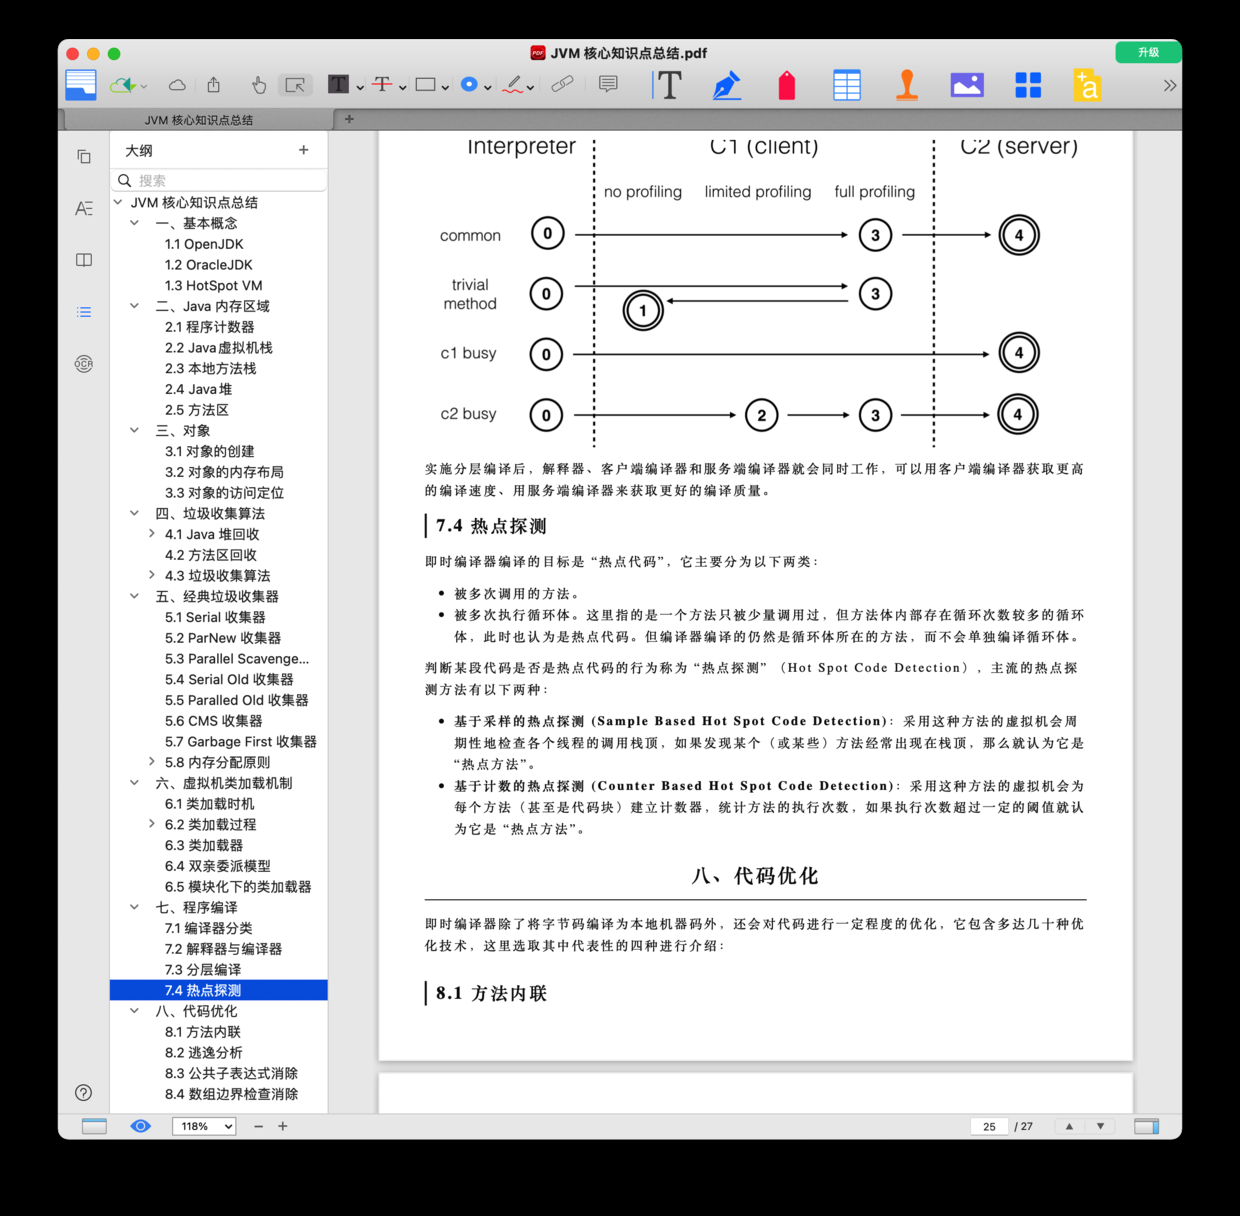
Task: Collapse the 七、程序编译 chapter
Action: [134, 907]
